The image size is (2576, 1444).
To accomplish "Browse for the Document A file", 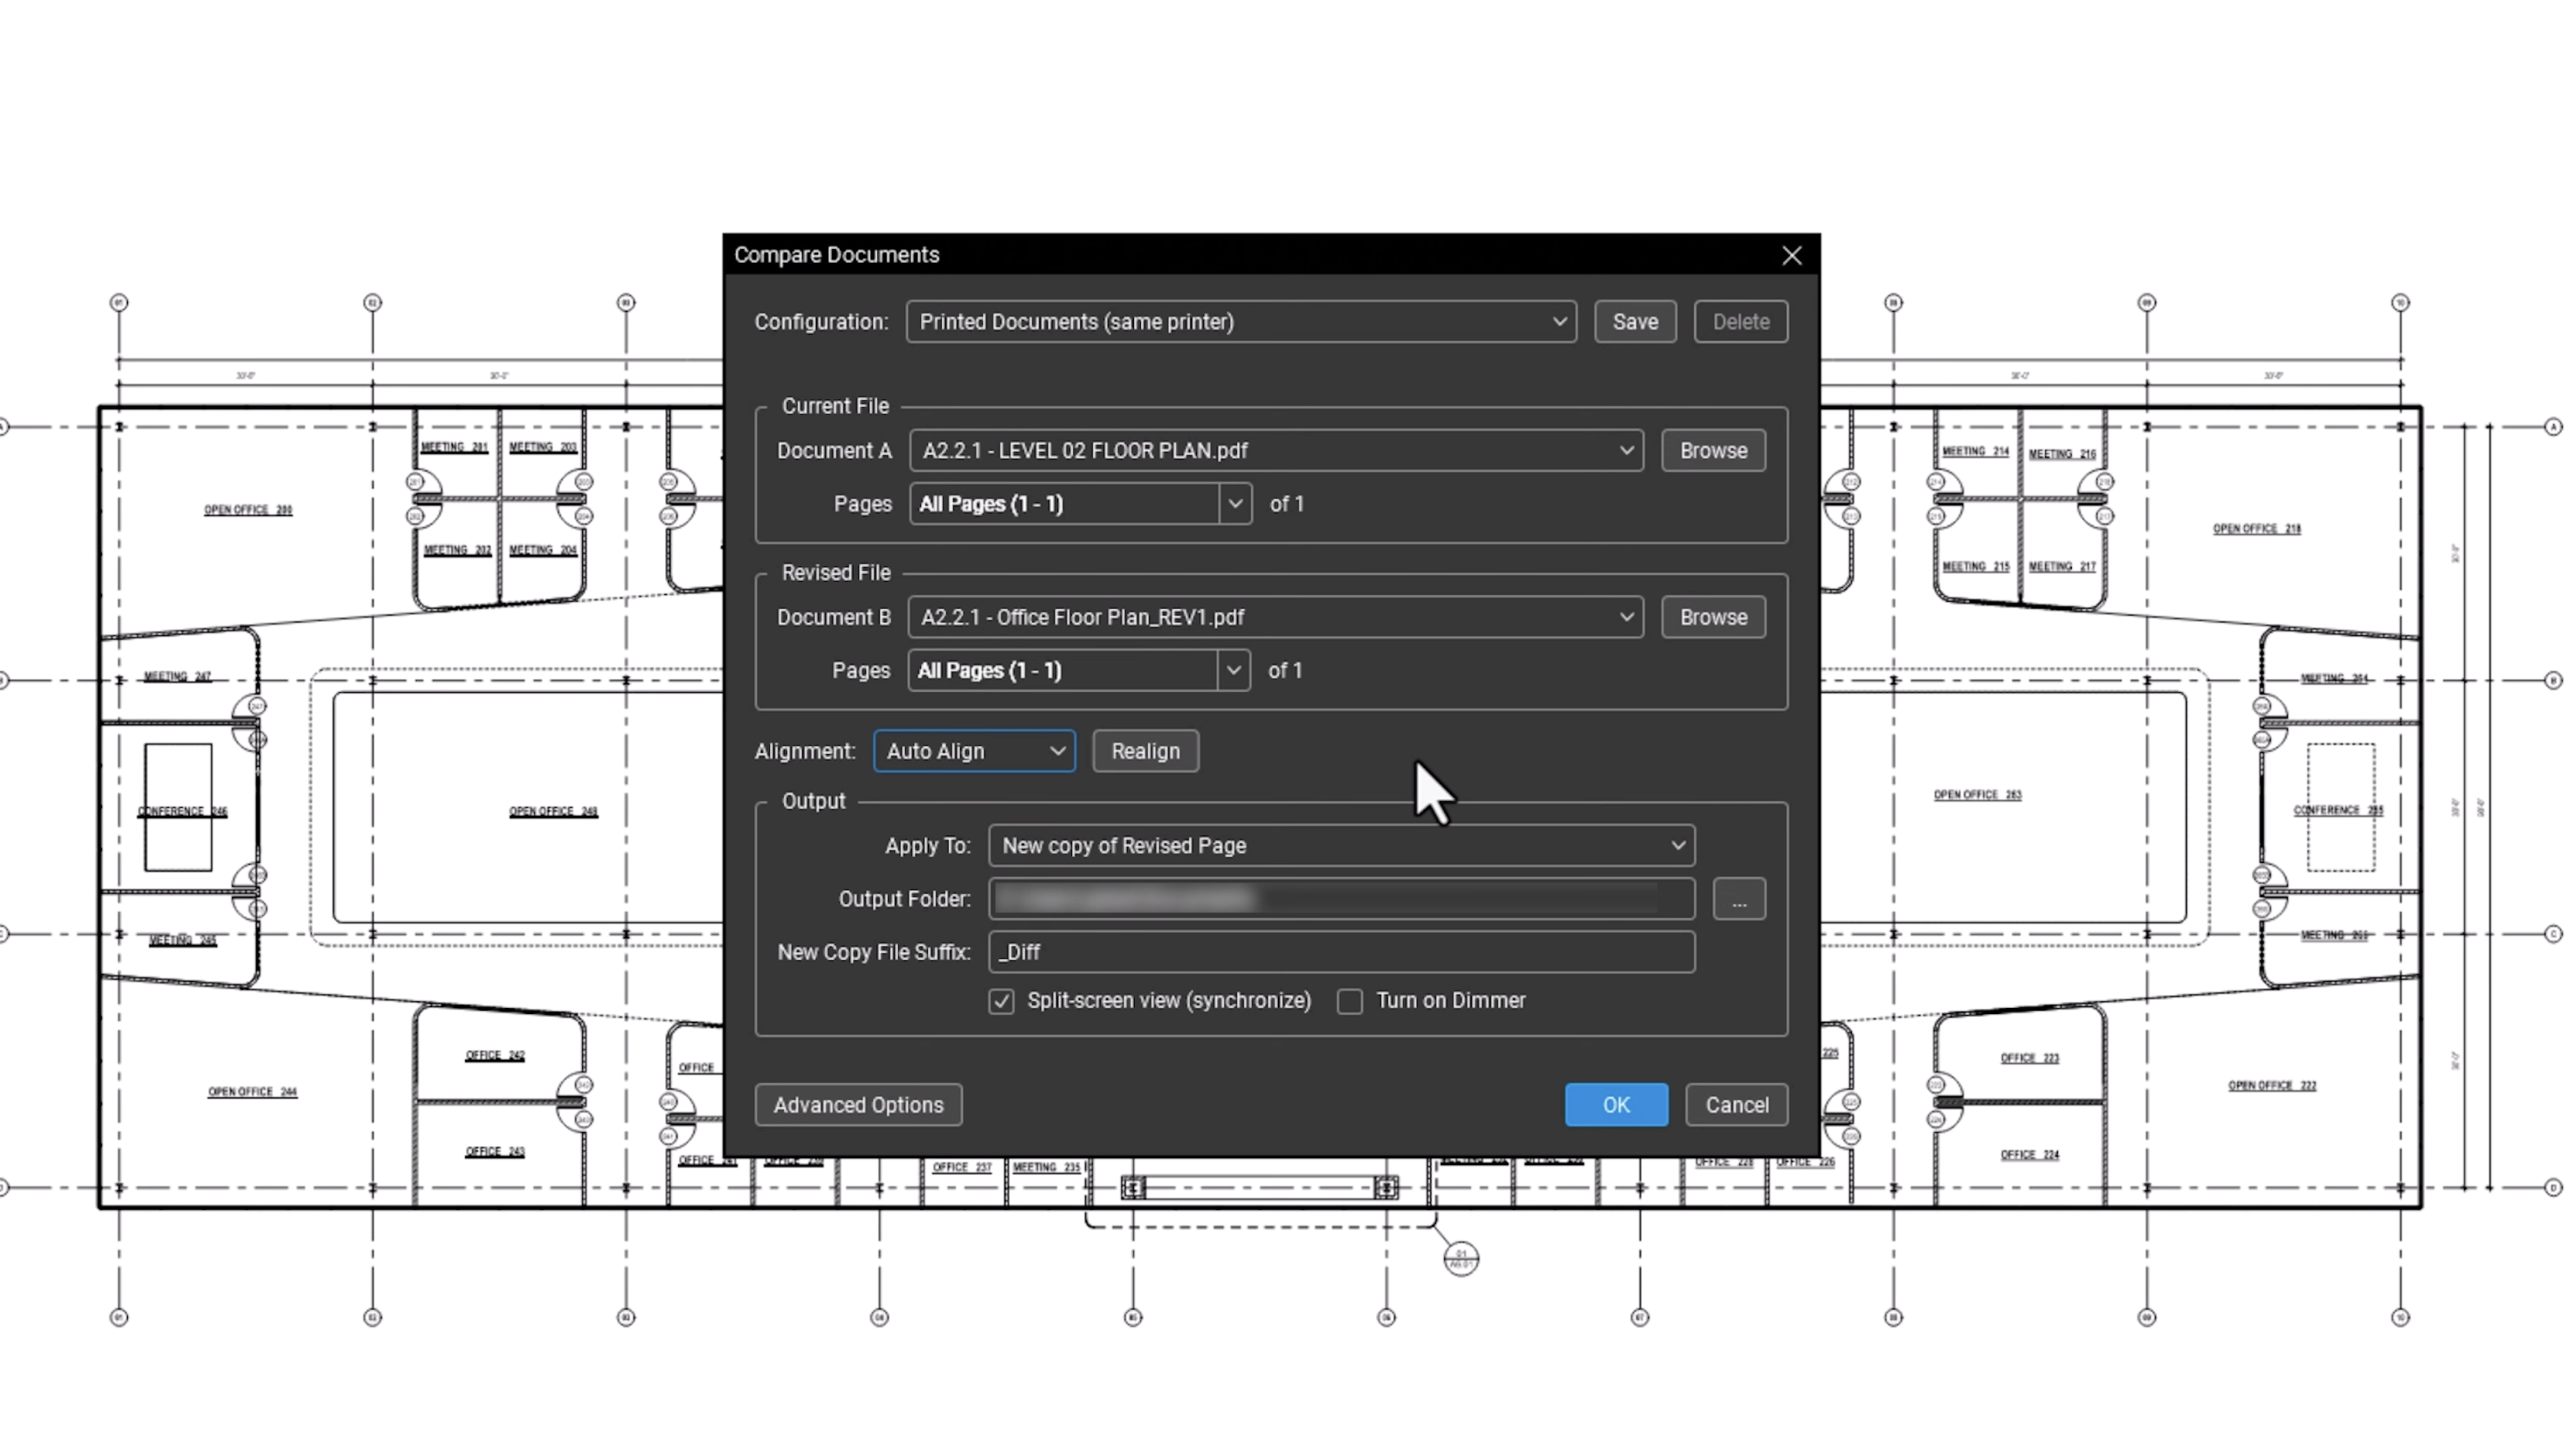I will pyautogui.click(x=1712, y=451).
